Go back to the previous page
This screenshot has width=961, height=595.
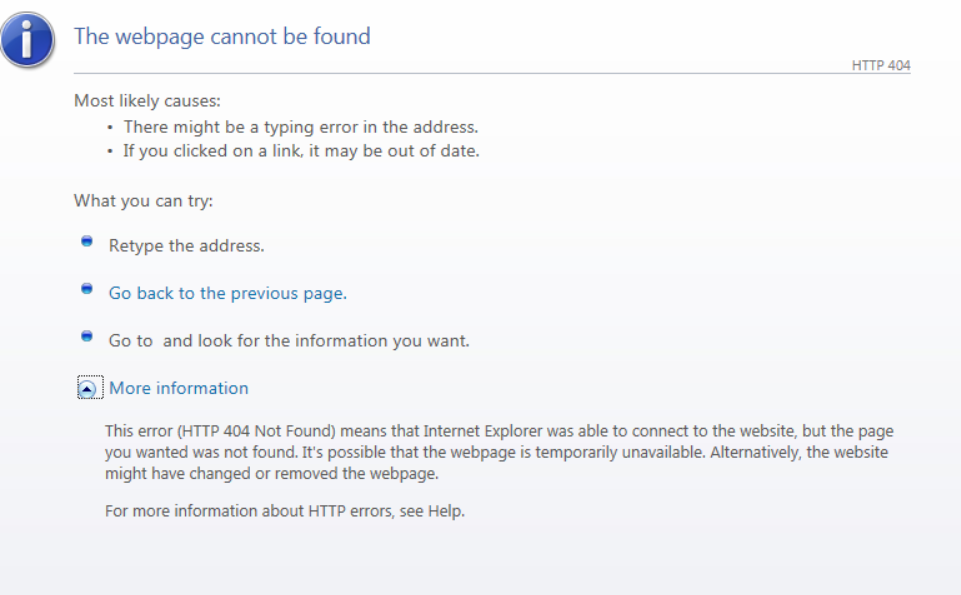pyautogui.click(x=227, y=294)
